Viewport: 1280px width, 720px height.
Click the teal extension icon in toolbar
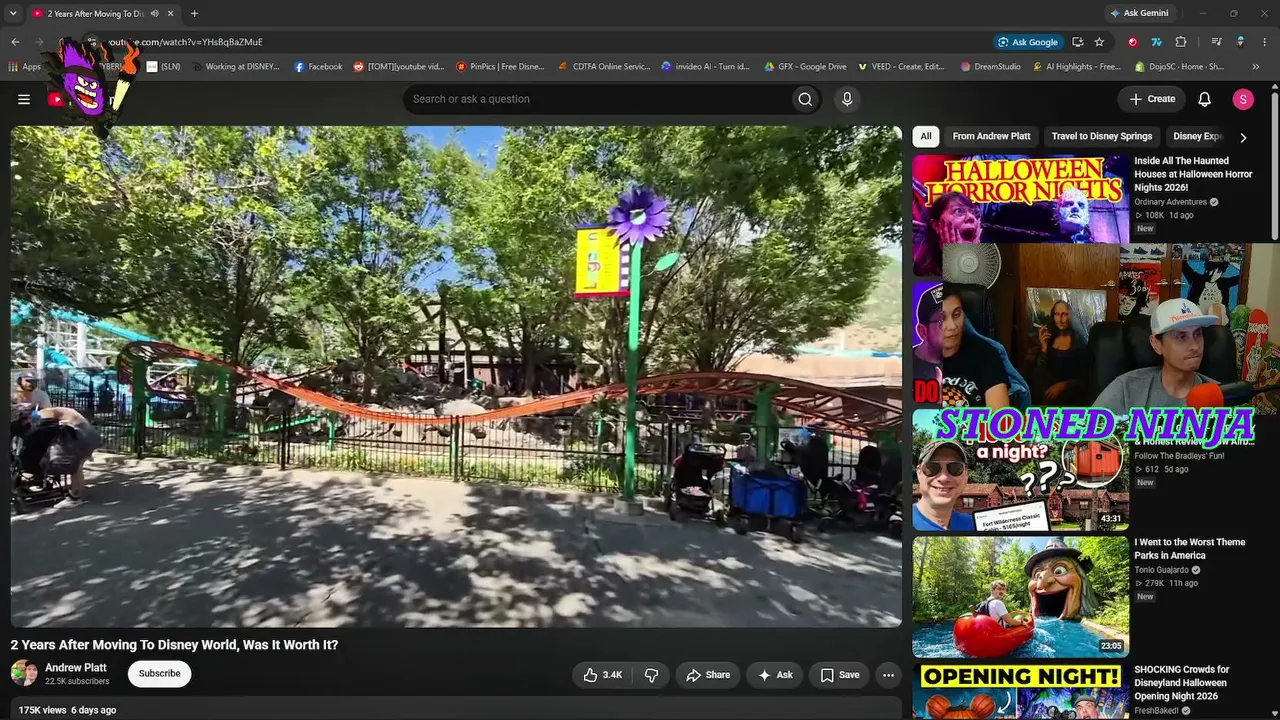1156,42
